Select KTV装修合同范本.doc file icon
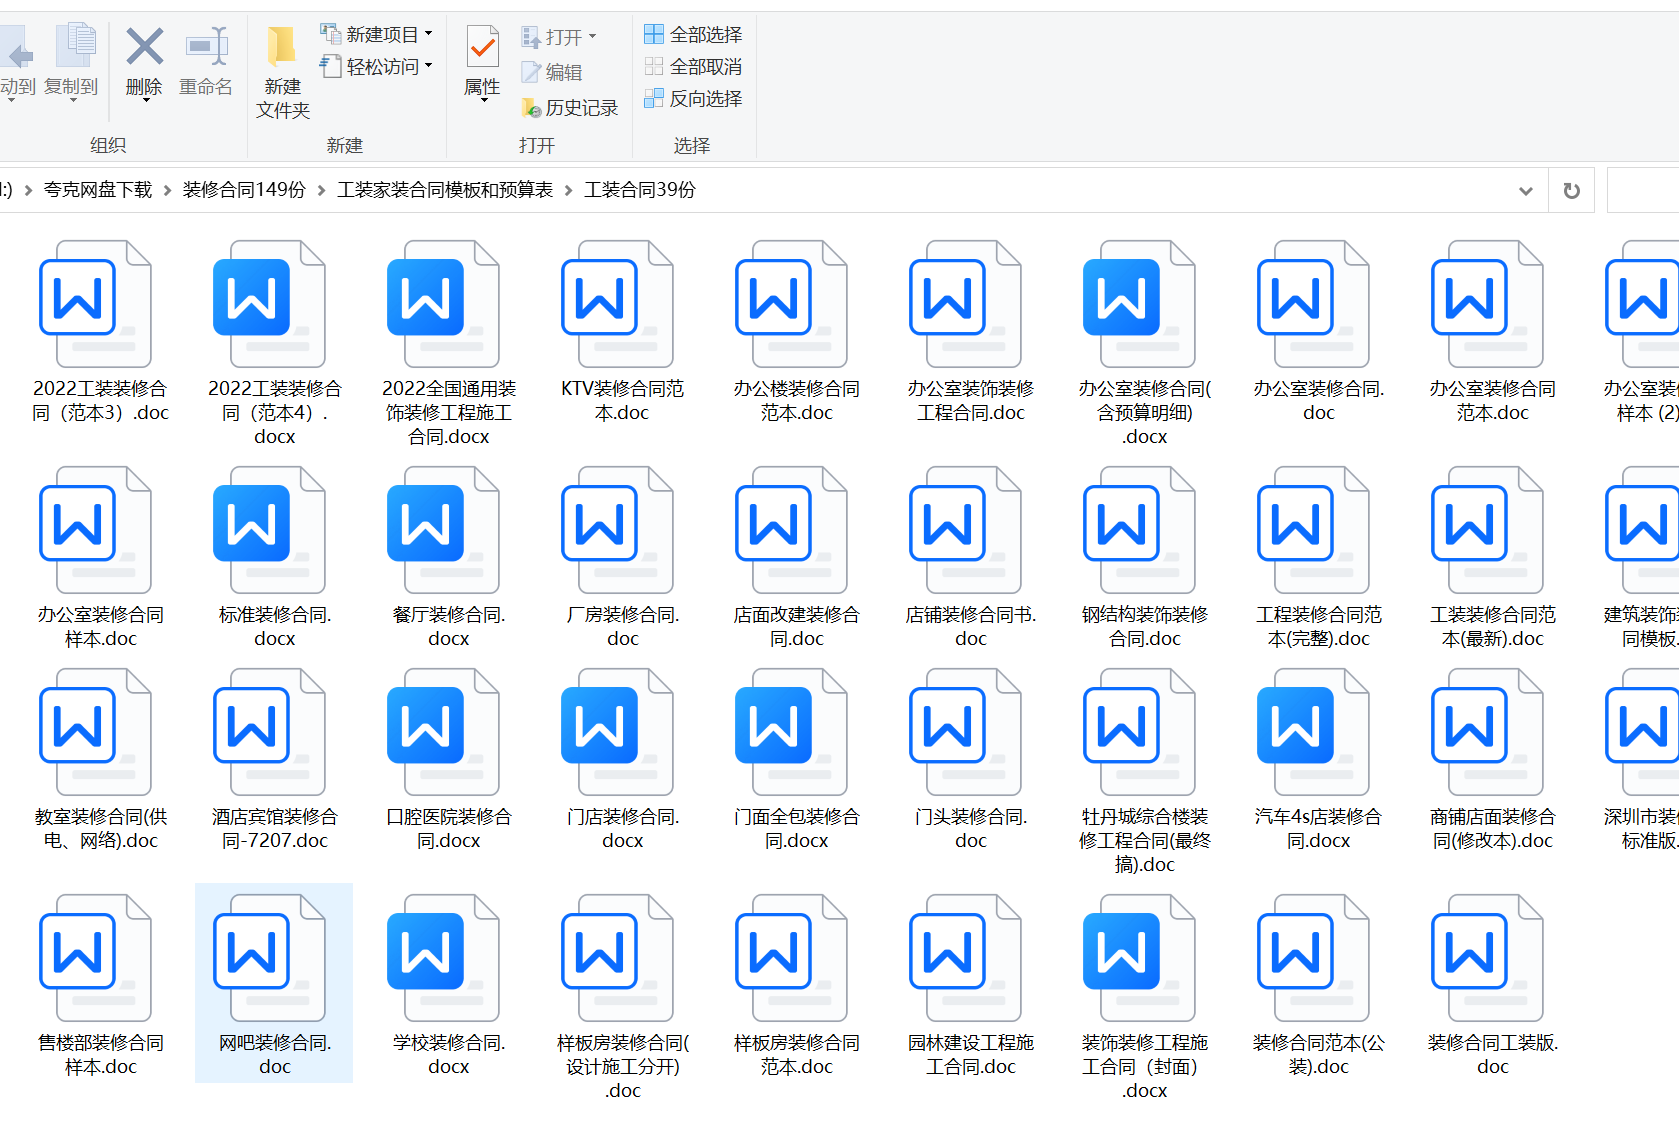Viewport: 1679px width, 1122px height. [x=617, y=304]
